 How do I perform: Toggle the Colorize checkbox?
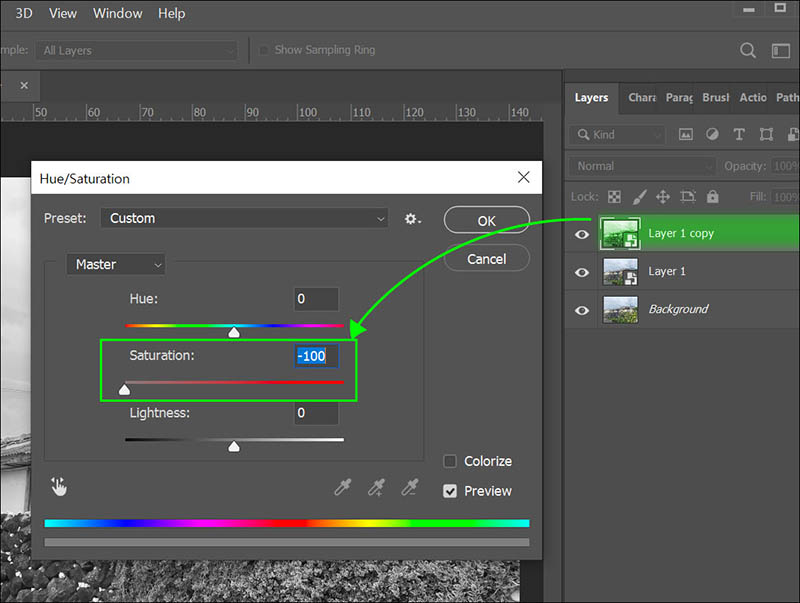point(450,461)
